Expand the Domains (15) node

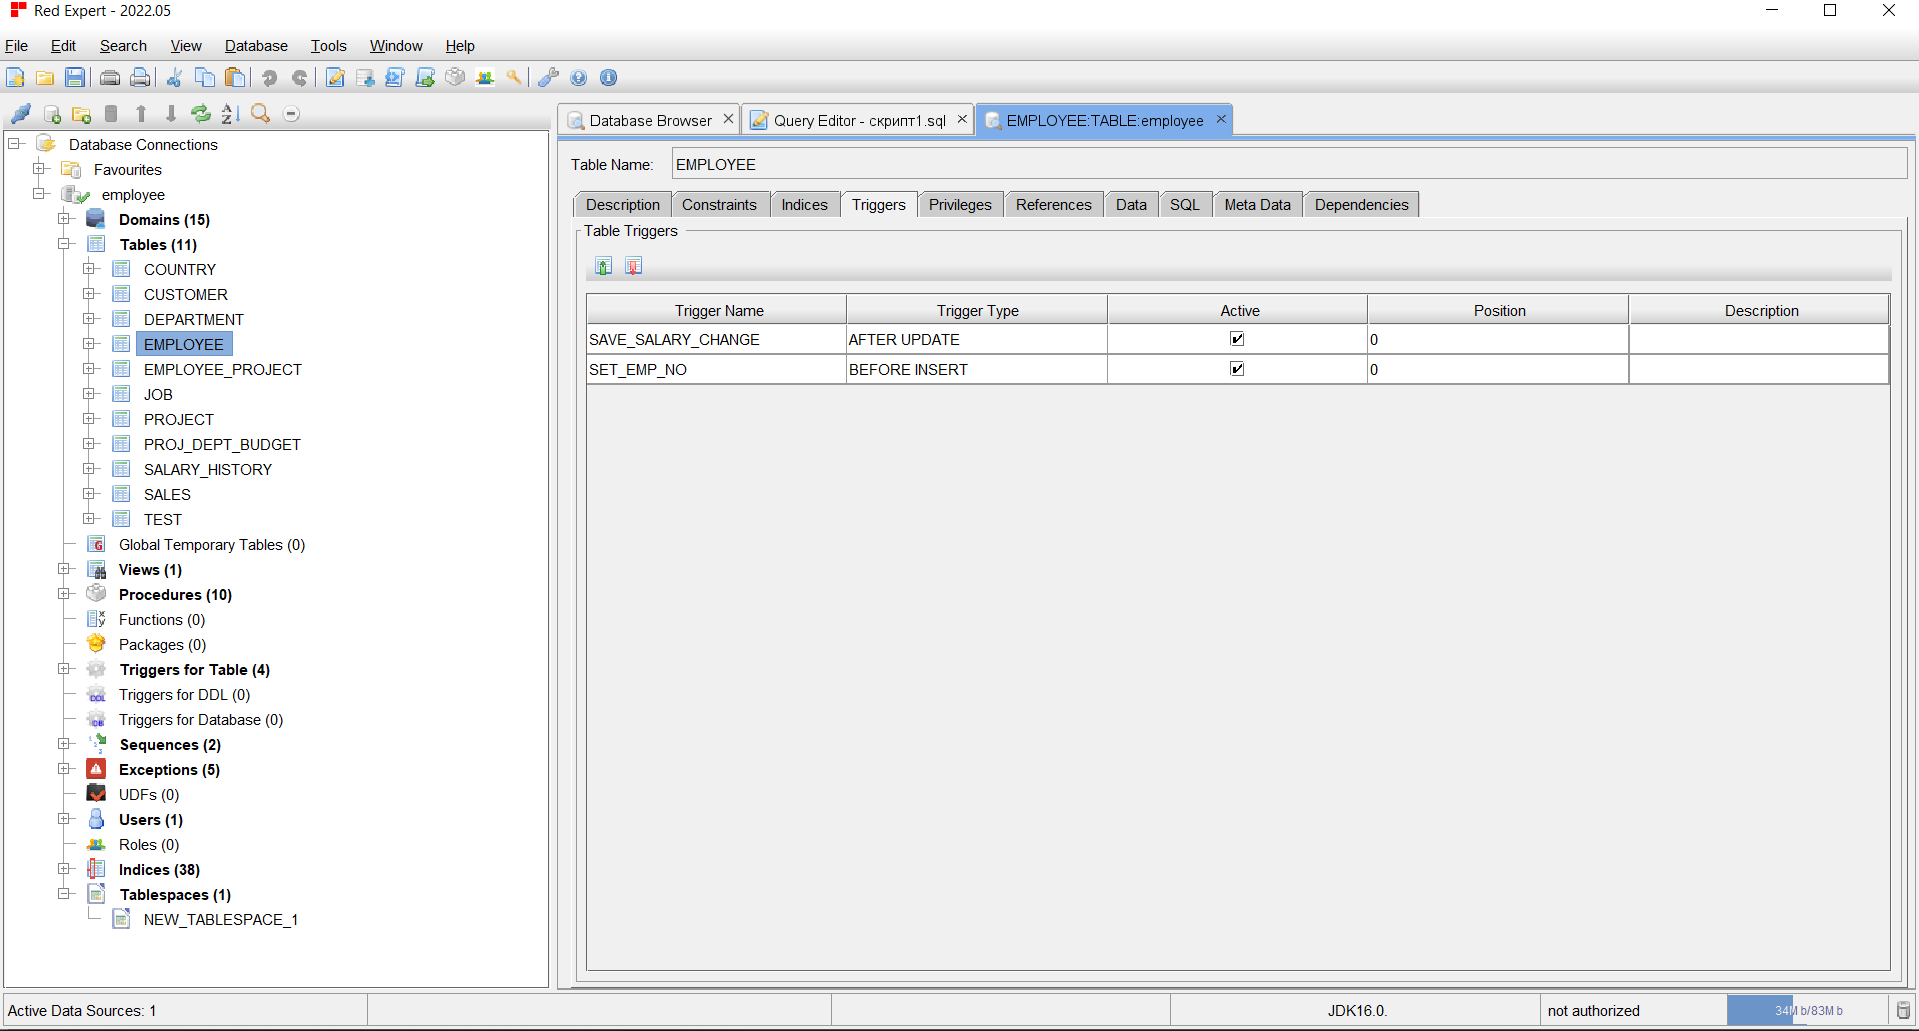point(65,219)
